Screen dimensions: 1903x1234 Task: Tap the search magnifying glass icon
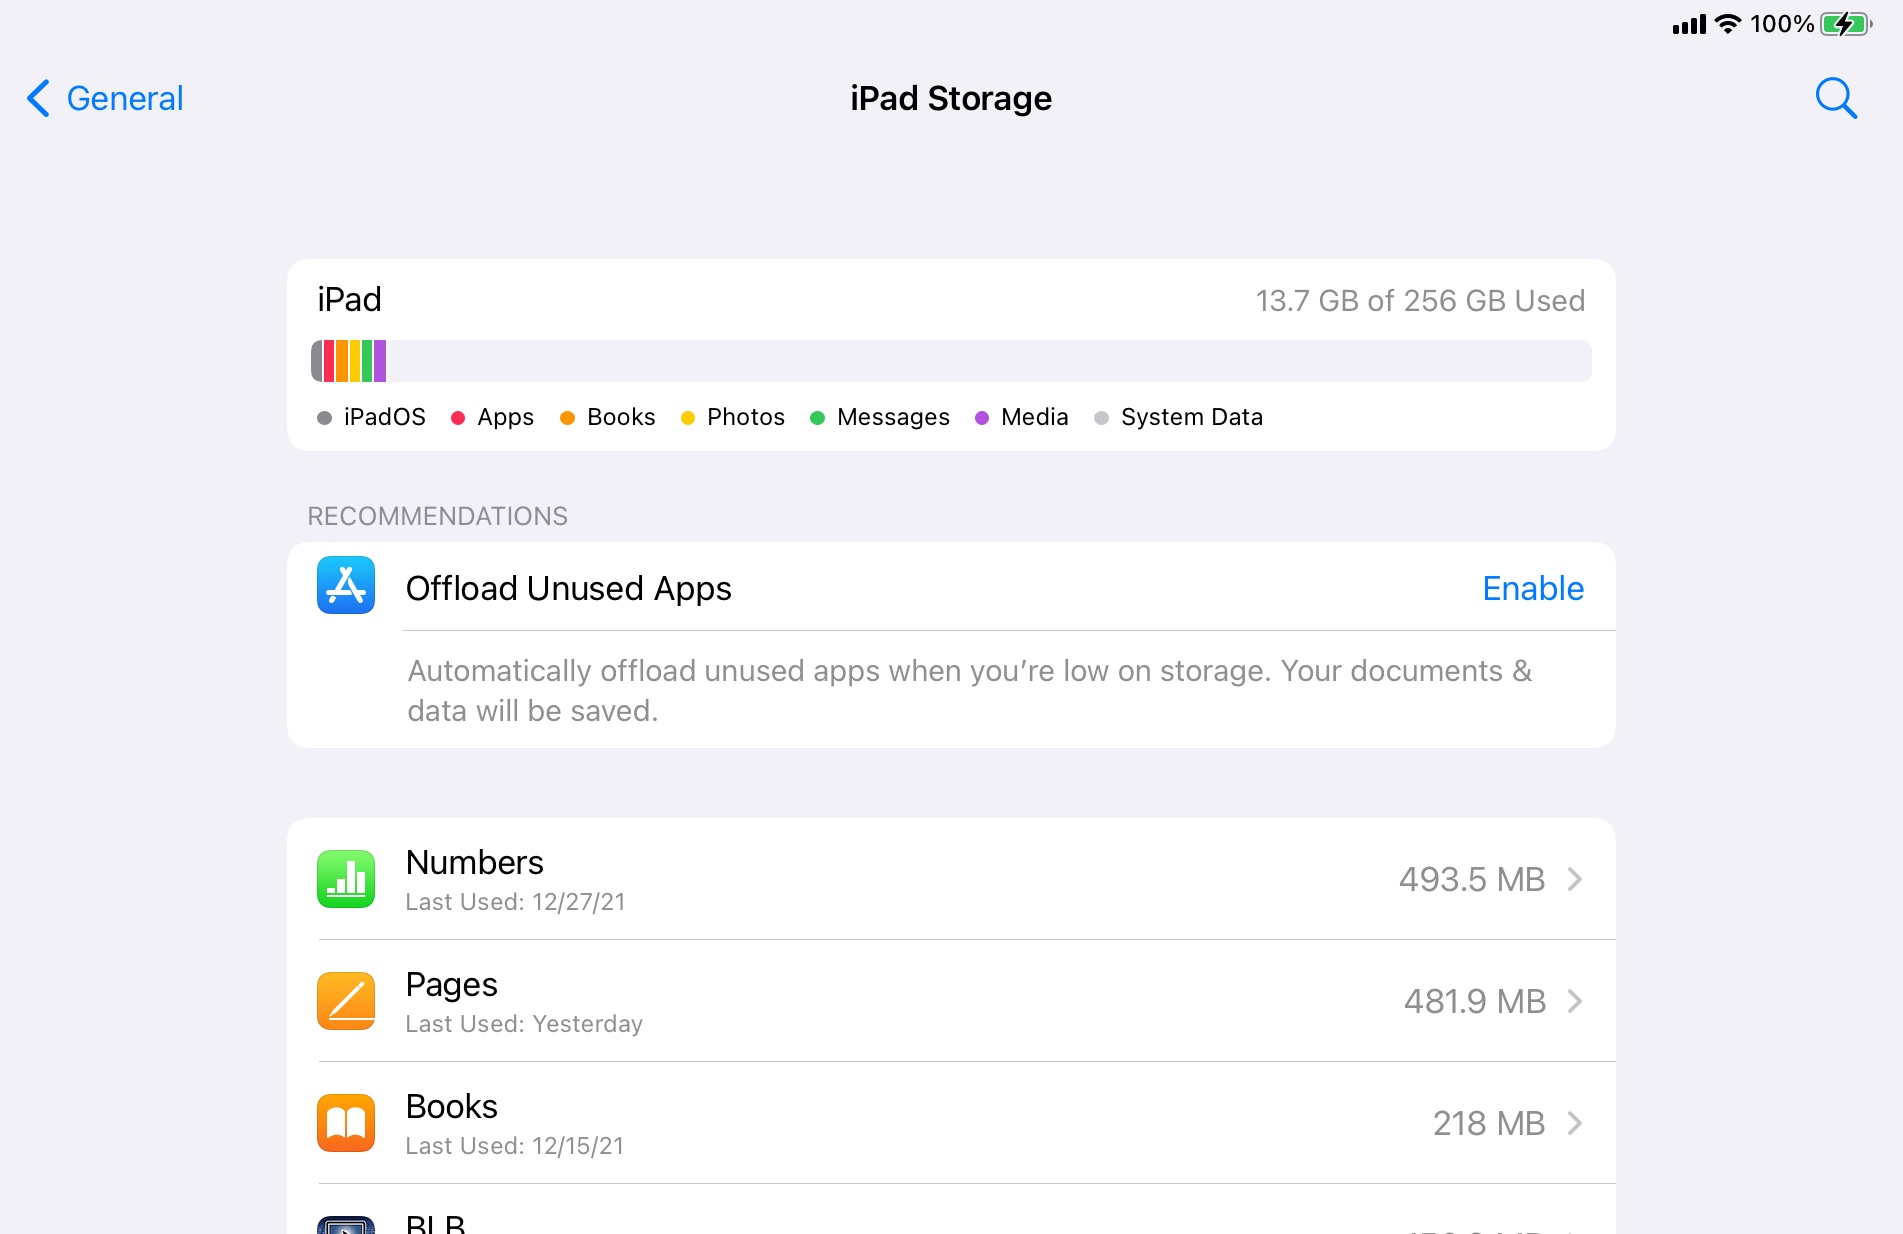[1835, 98]
